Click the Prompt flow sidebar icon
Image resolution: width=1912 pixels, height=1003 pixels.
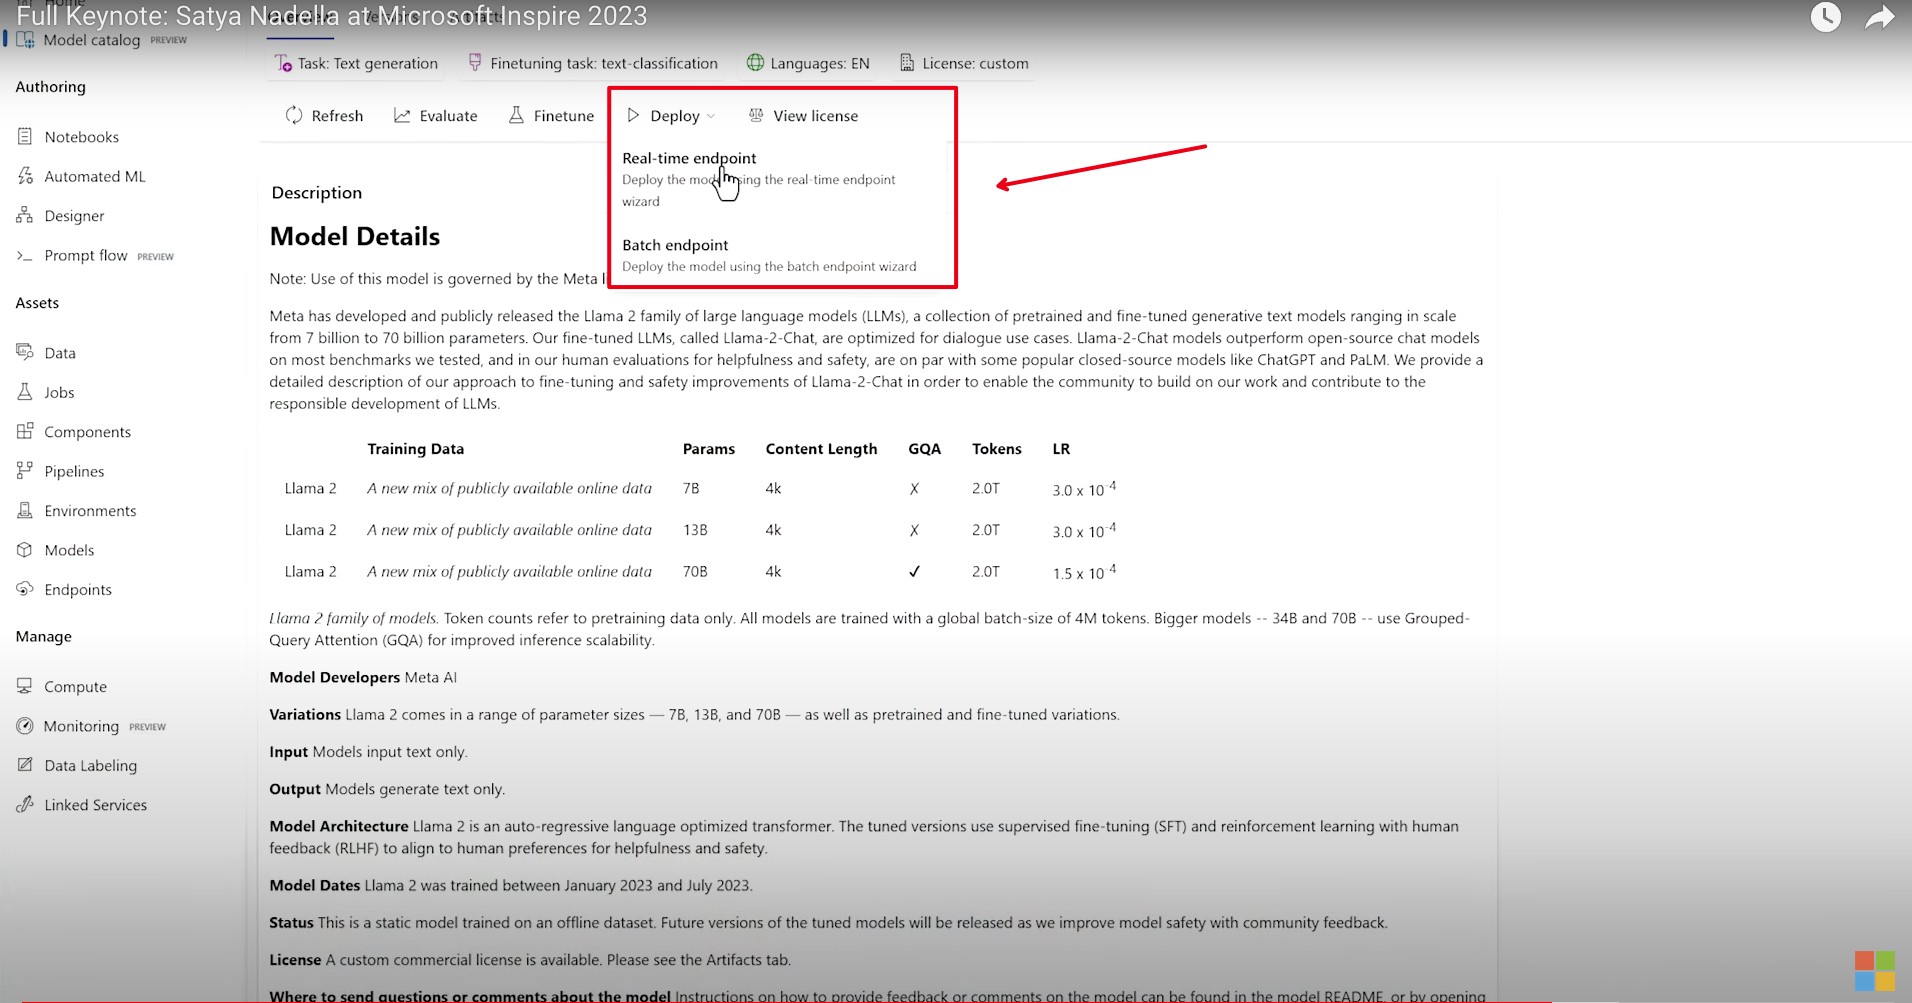(25, 255)
